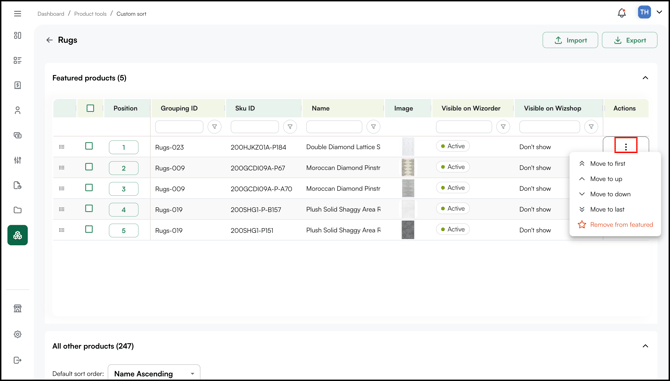Open the sliders adjustments icon in the sidebar

tap(18, 160)
